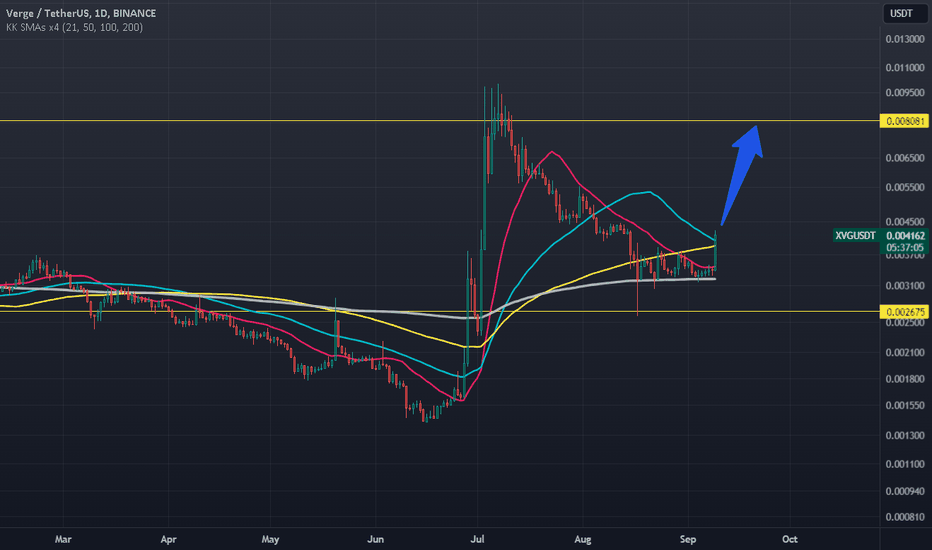
Task: Click the 0.013000 price axis label
Action: [x=905, y=39]
